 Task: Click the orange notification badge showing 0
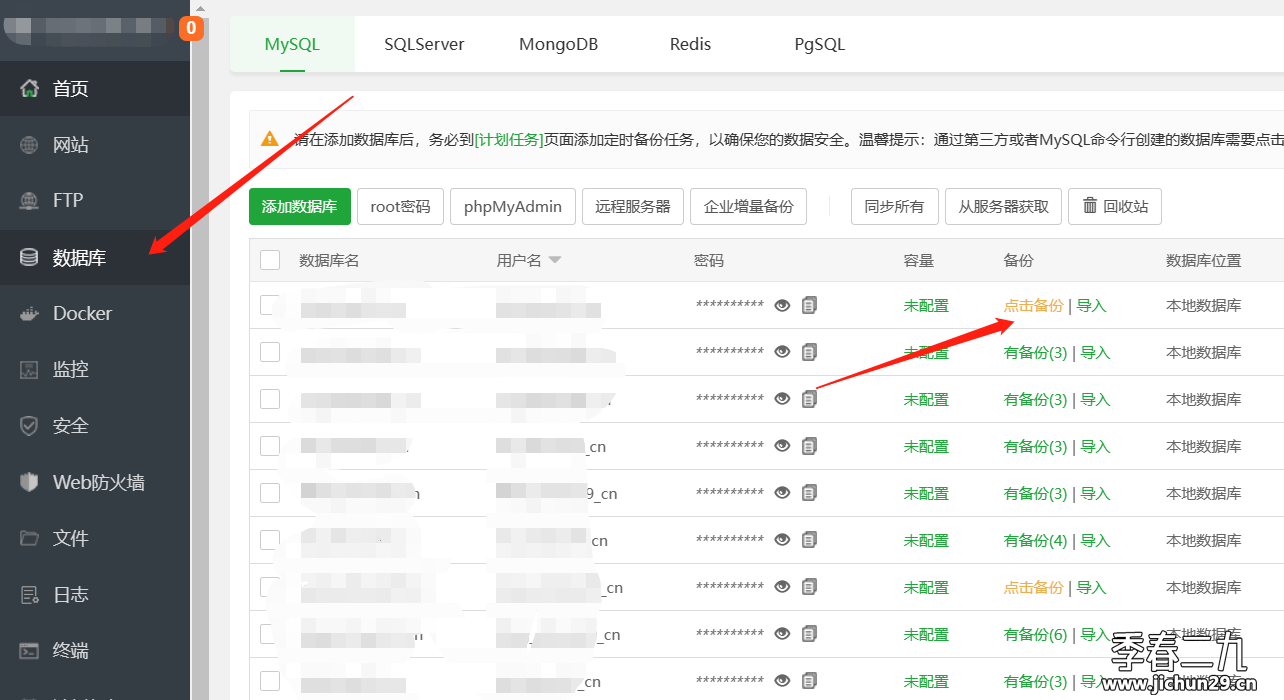[x=191, y=28]
